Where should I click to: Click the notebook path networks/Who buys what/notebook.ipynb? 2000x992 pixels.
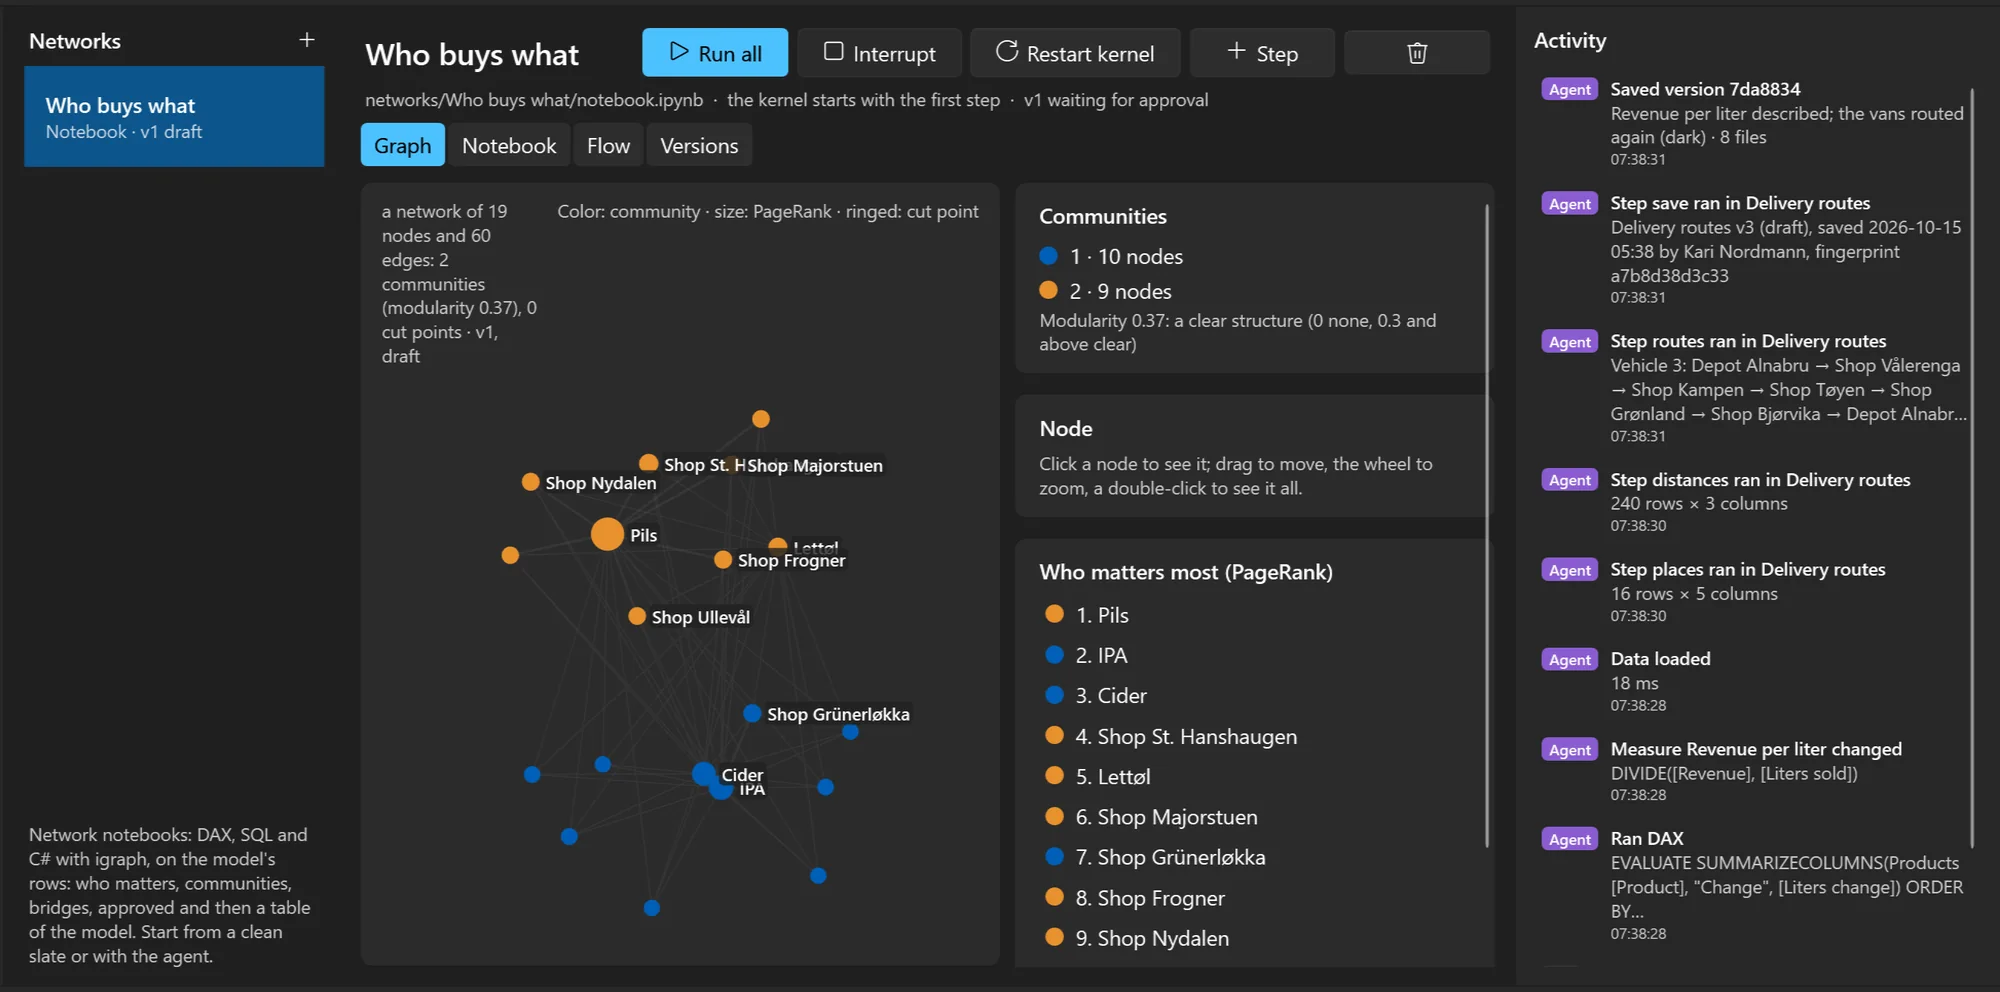click(x=534, y=100)
